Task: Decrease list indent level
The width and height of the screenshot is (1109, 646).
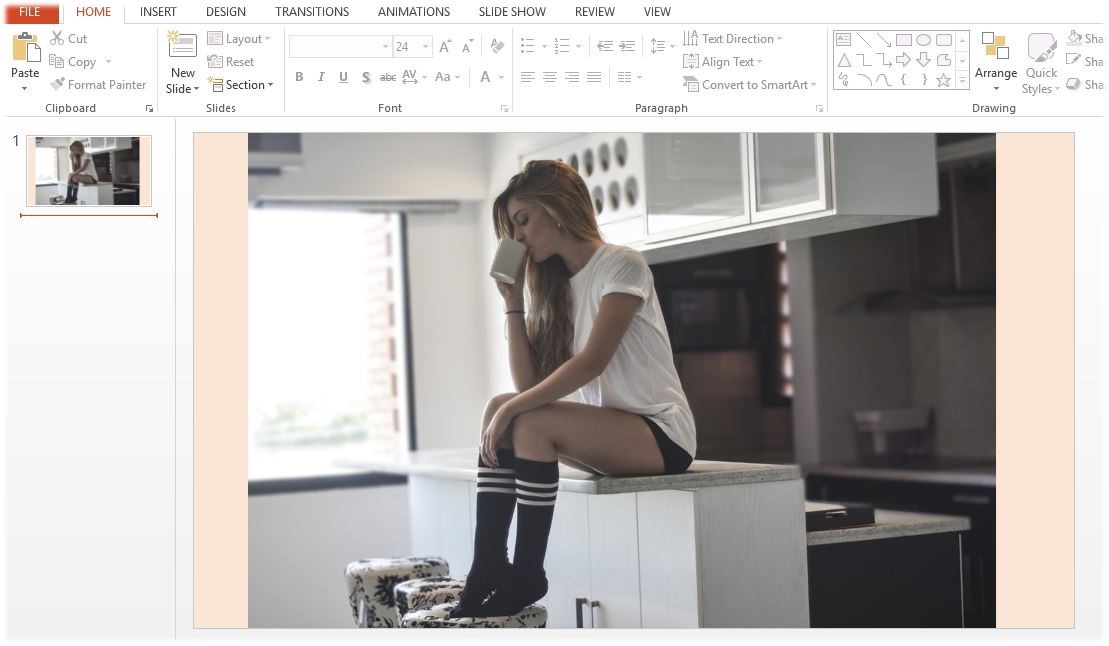Action: (x=605, y=47)
